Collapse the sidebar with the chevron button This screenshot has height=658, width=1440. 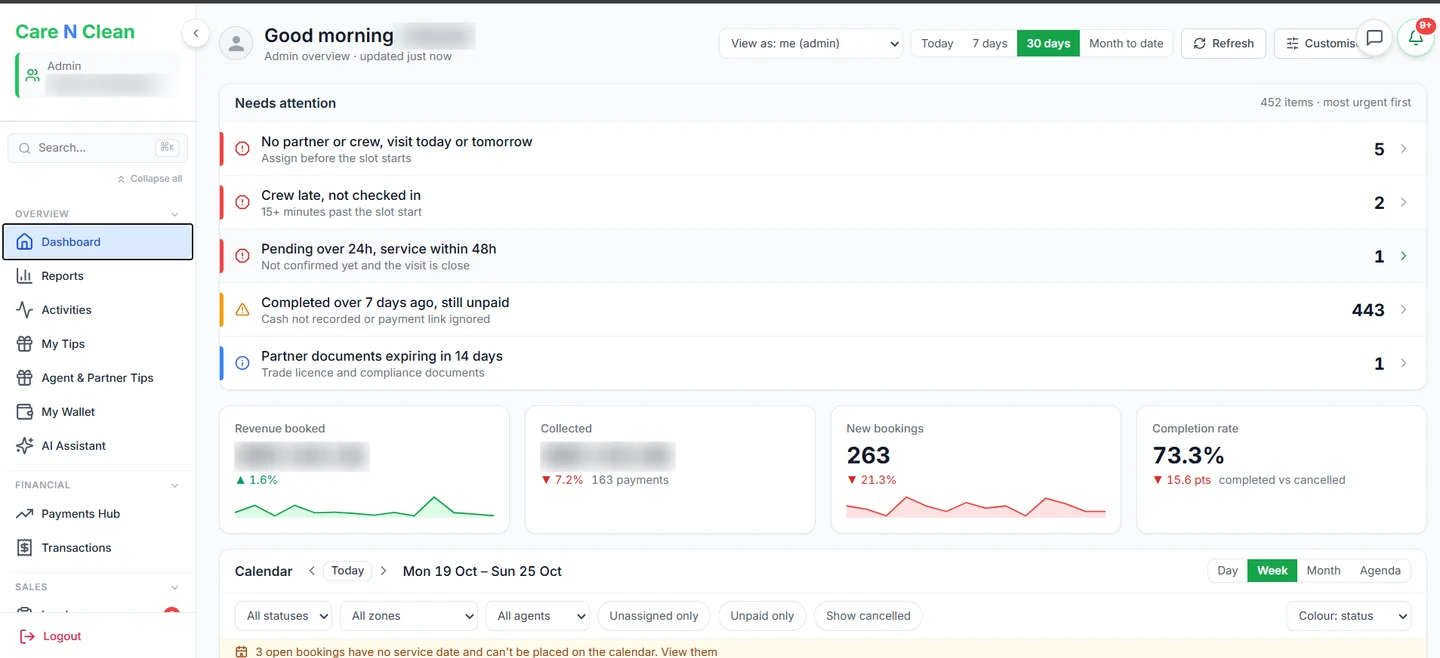click(195, 33)
